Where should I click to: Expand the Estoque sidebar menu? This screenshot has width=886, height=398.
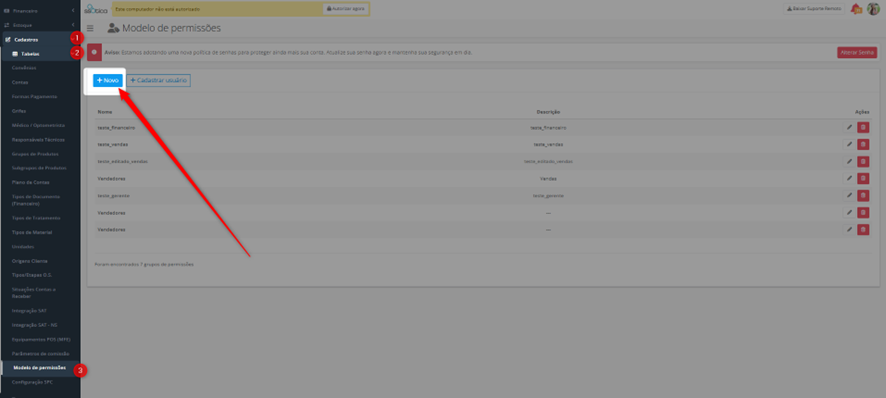point(40,25)
